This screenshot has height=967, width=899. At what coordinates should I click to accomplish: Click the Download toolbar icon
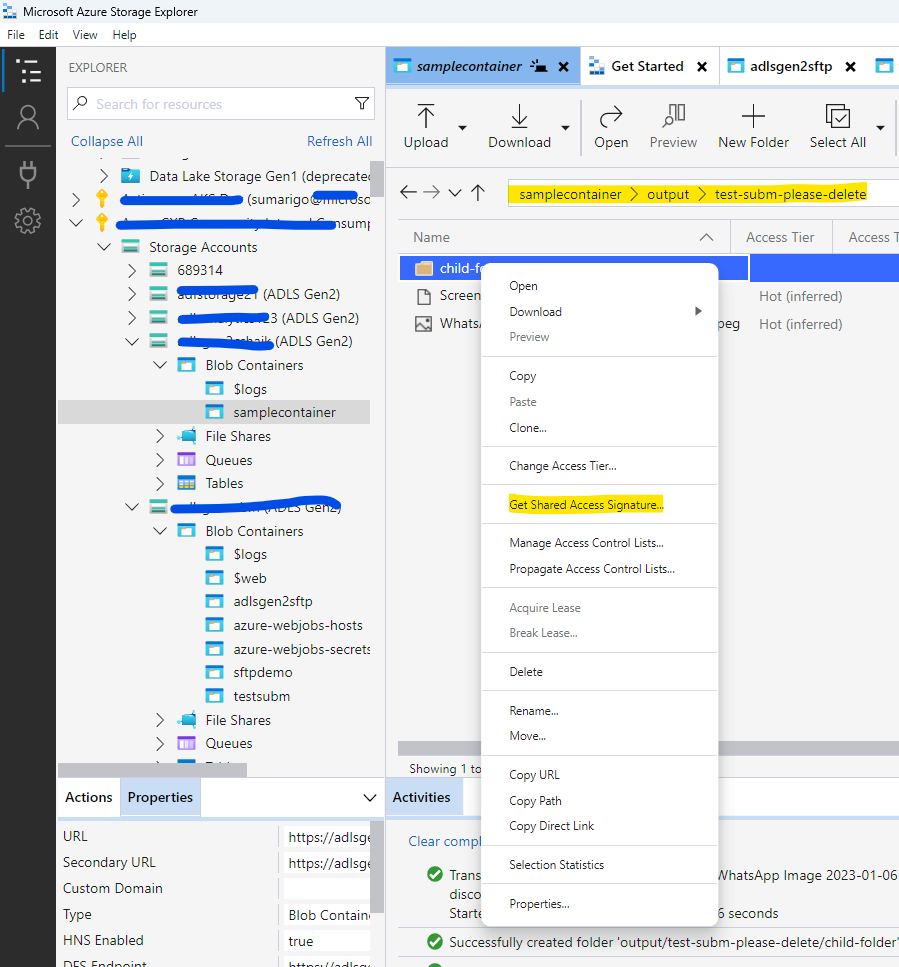(519, 116)
